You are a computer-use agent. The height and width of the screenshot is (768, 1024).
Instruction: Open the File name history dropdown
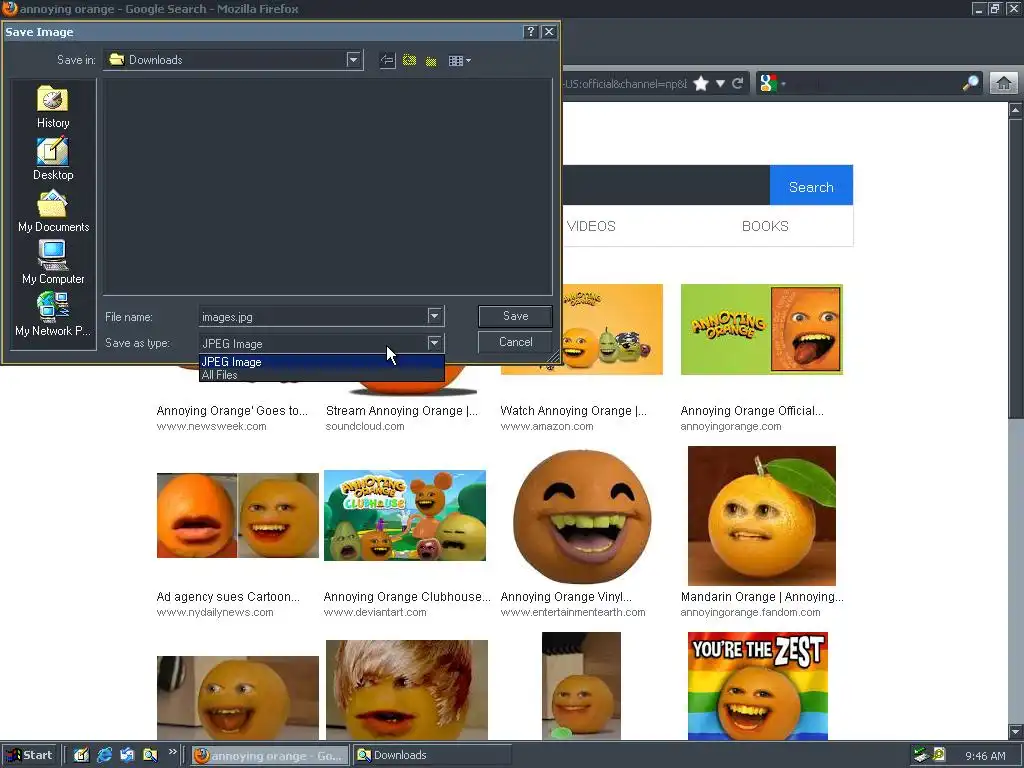(434, 316)
